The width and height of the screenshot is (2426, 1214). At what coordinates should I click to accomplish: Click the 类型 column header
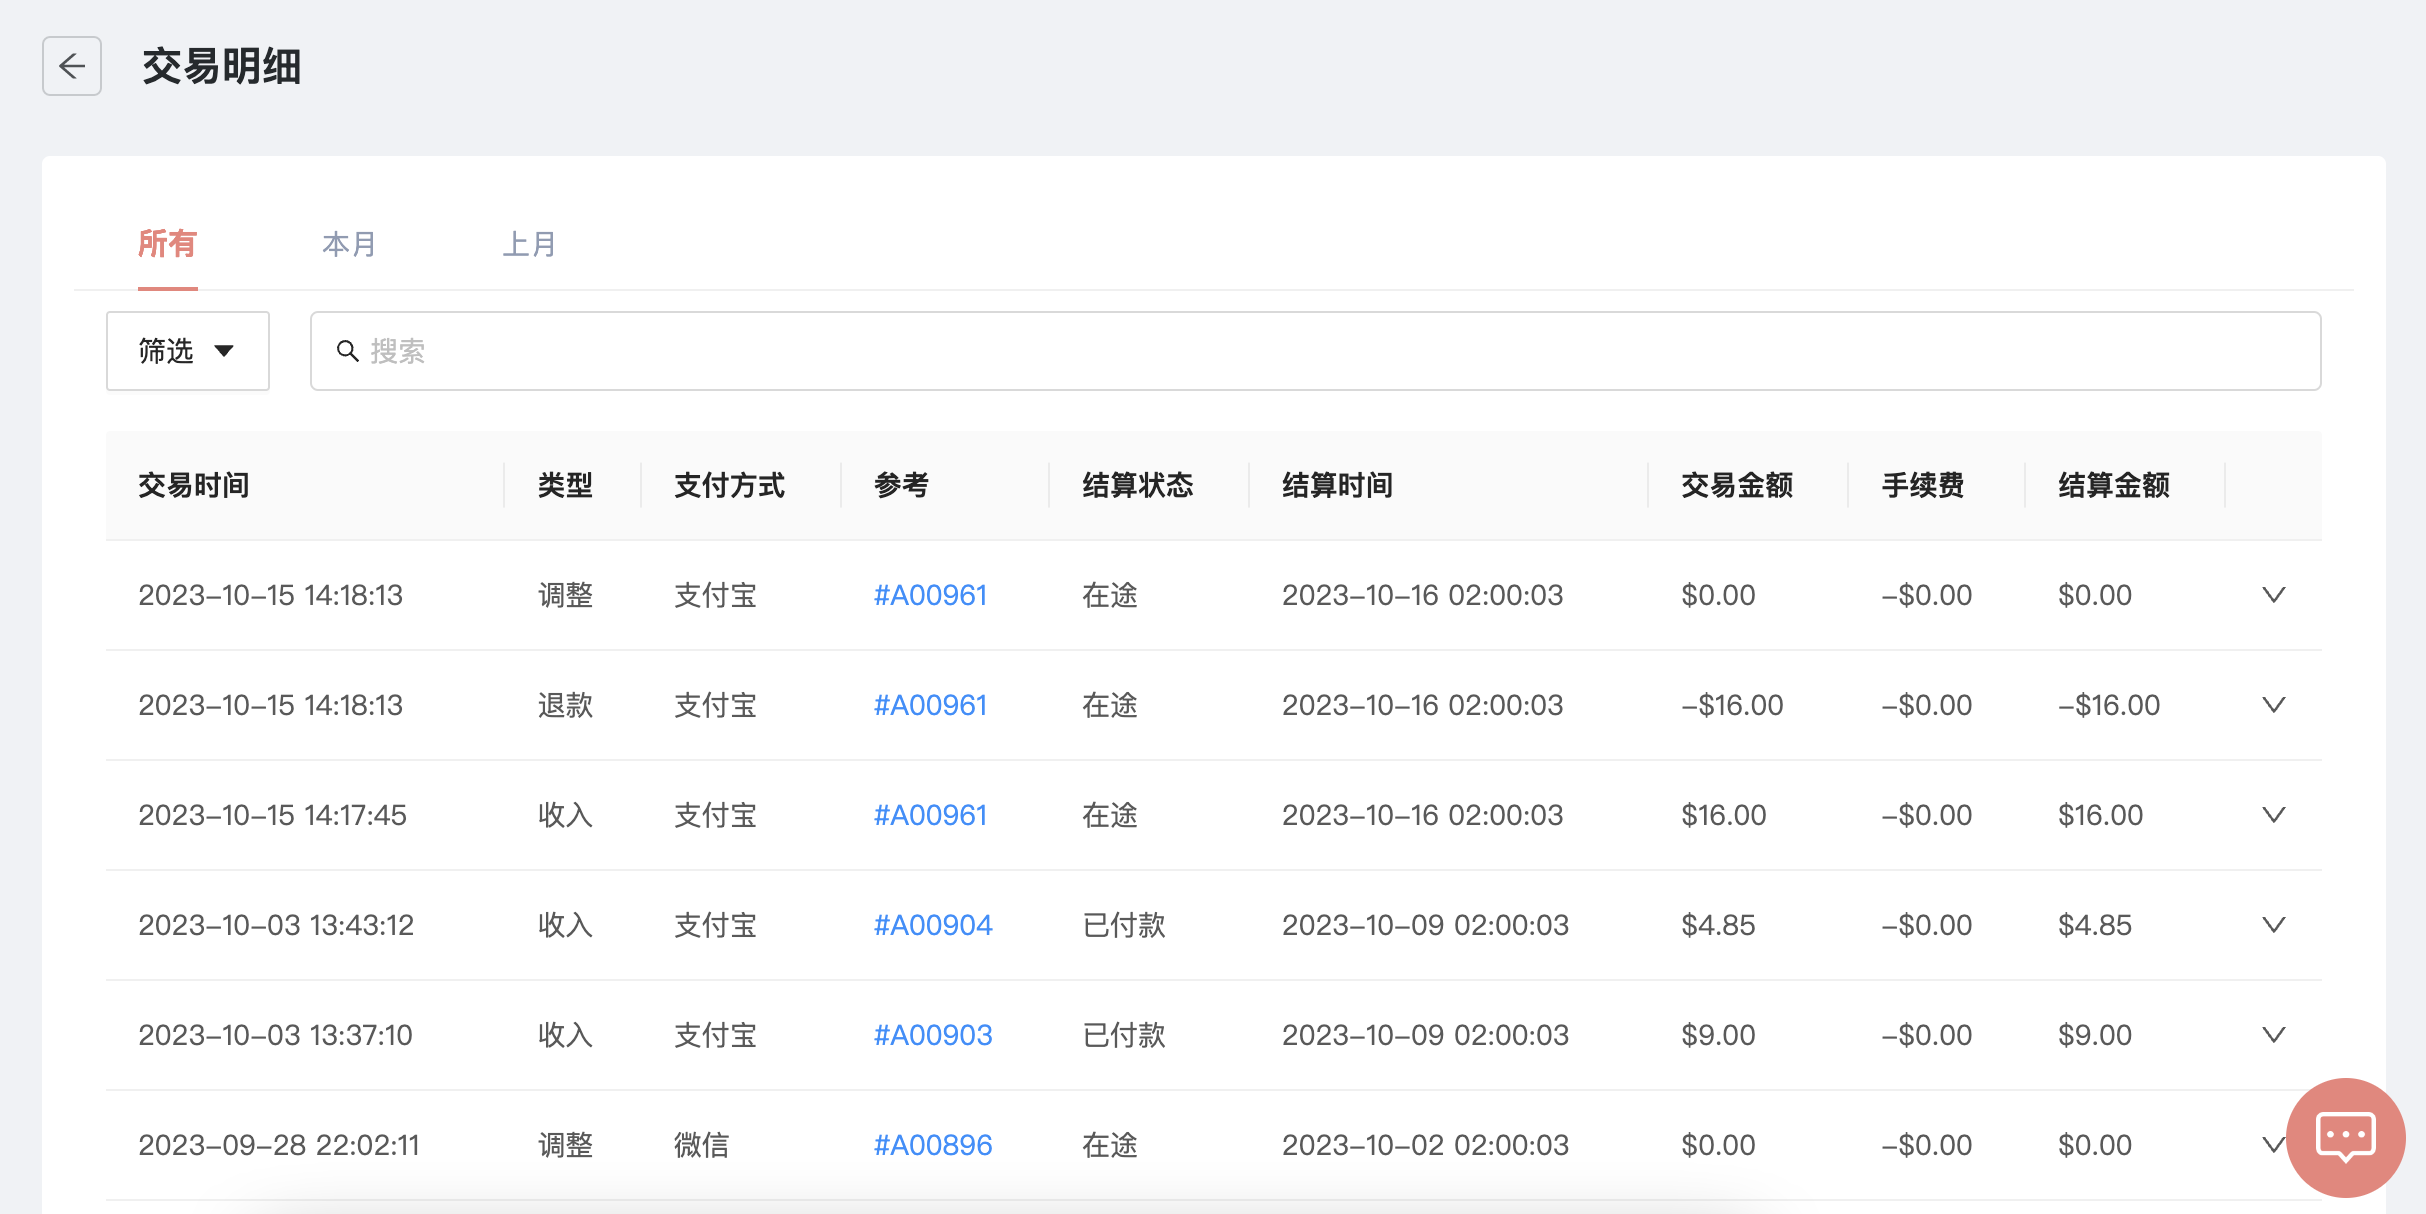tap(565, 486)
